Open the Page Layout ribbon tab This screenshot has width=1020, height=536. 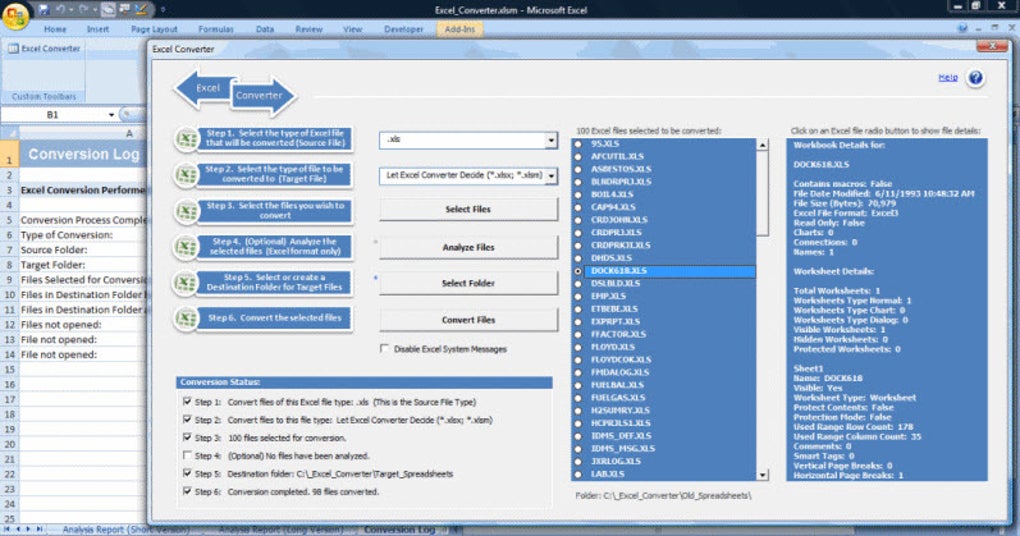(x=154, y=29)
